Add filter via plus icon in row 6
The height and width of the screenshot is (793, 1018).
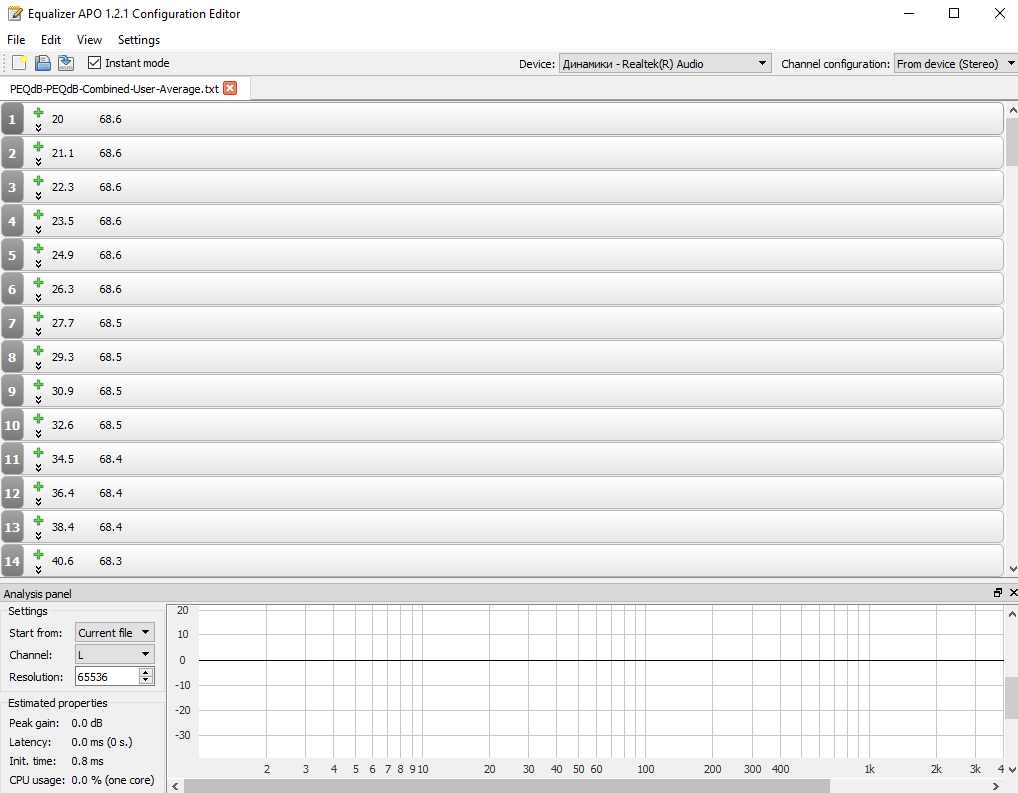coord(38,283)
